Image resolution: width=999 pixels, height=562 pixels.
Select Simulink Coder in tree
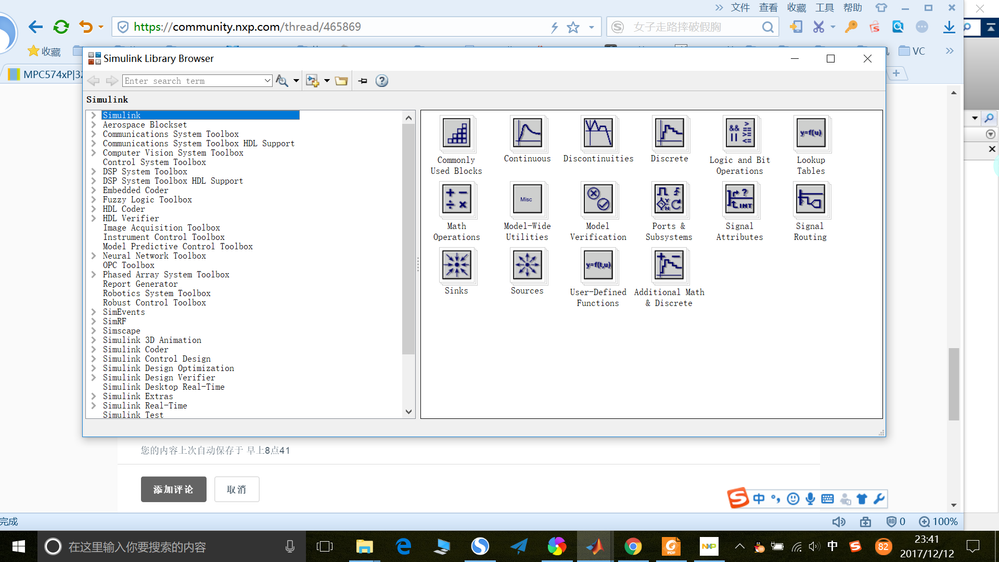(135, 349)
